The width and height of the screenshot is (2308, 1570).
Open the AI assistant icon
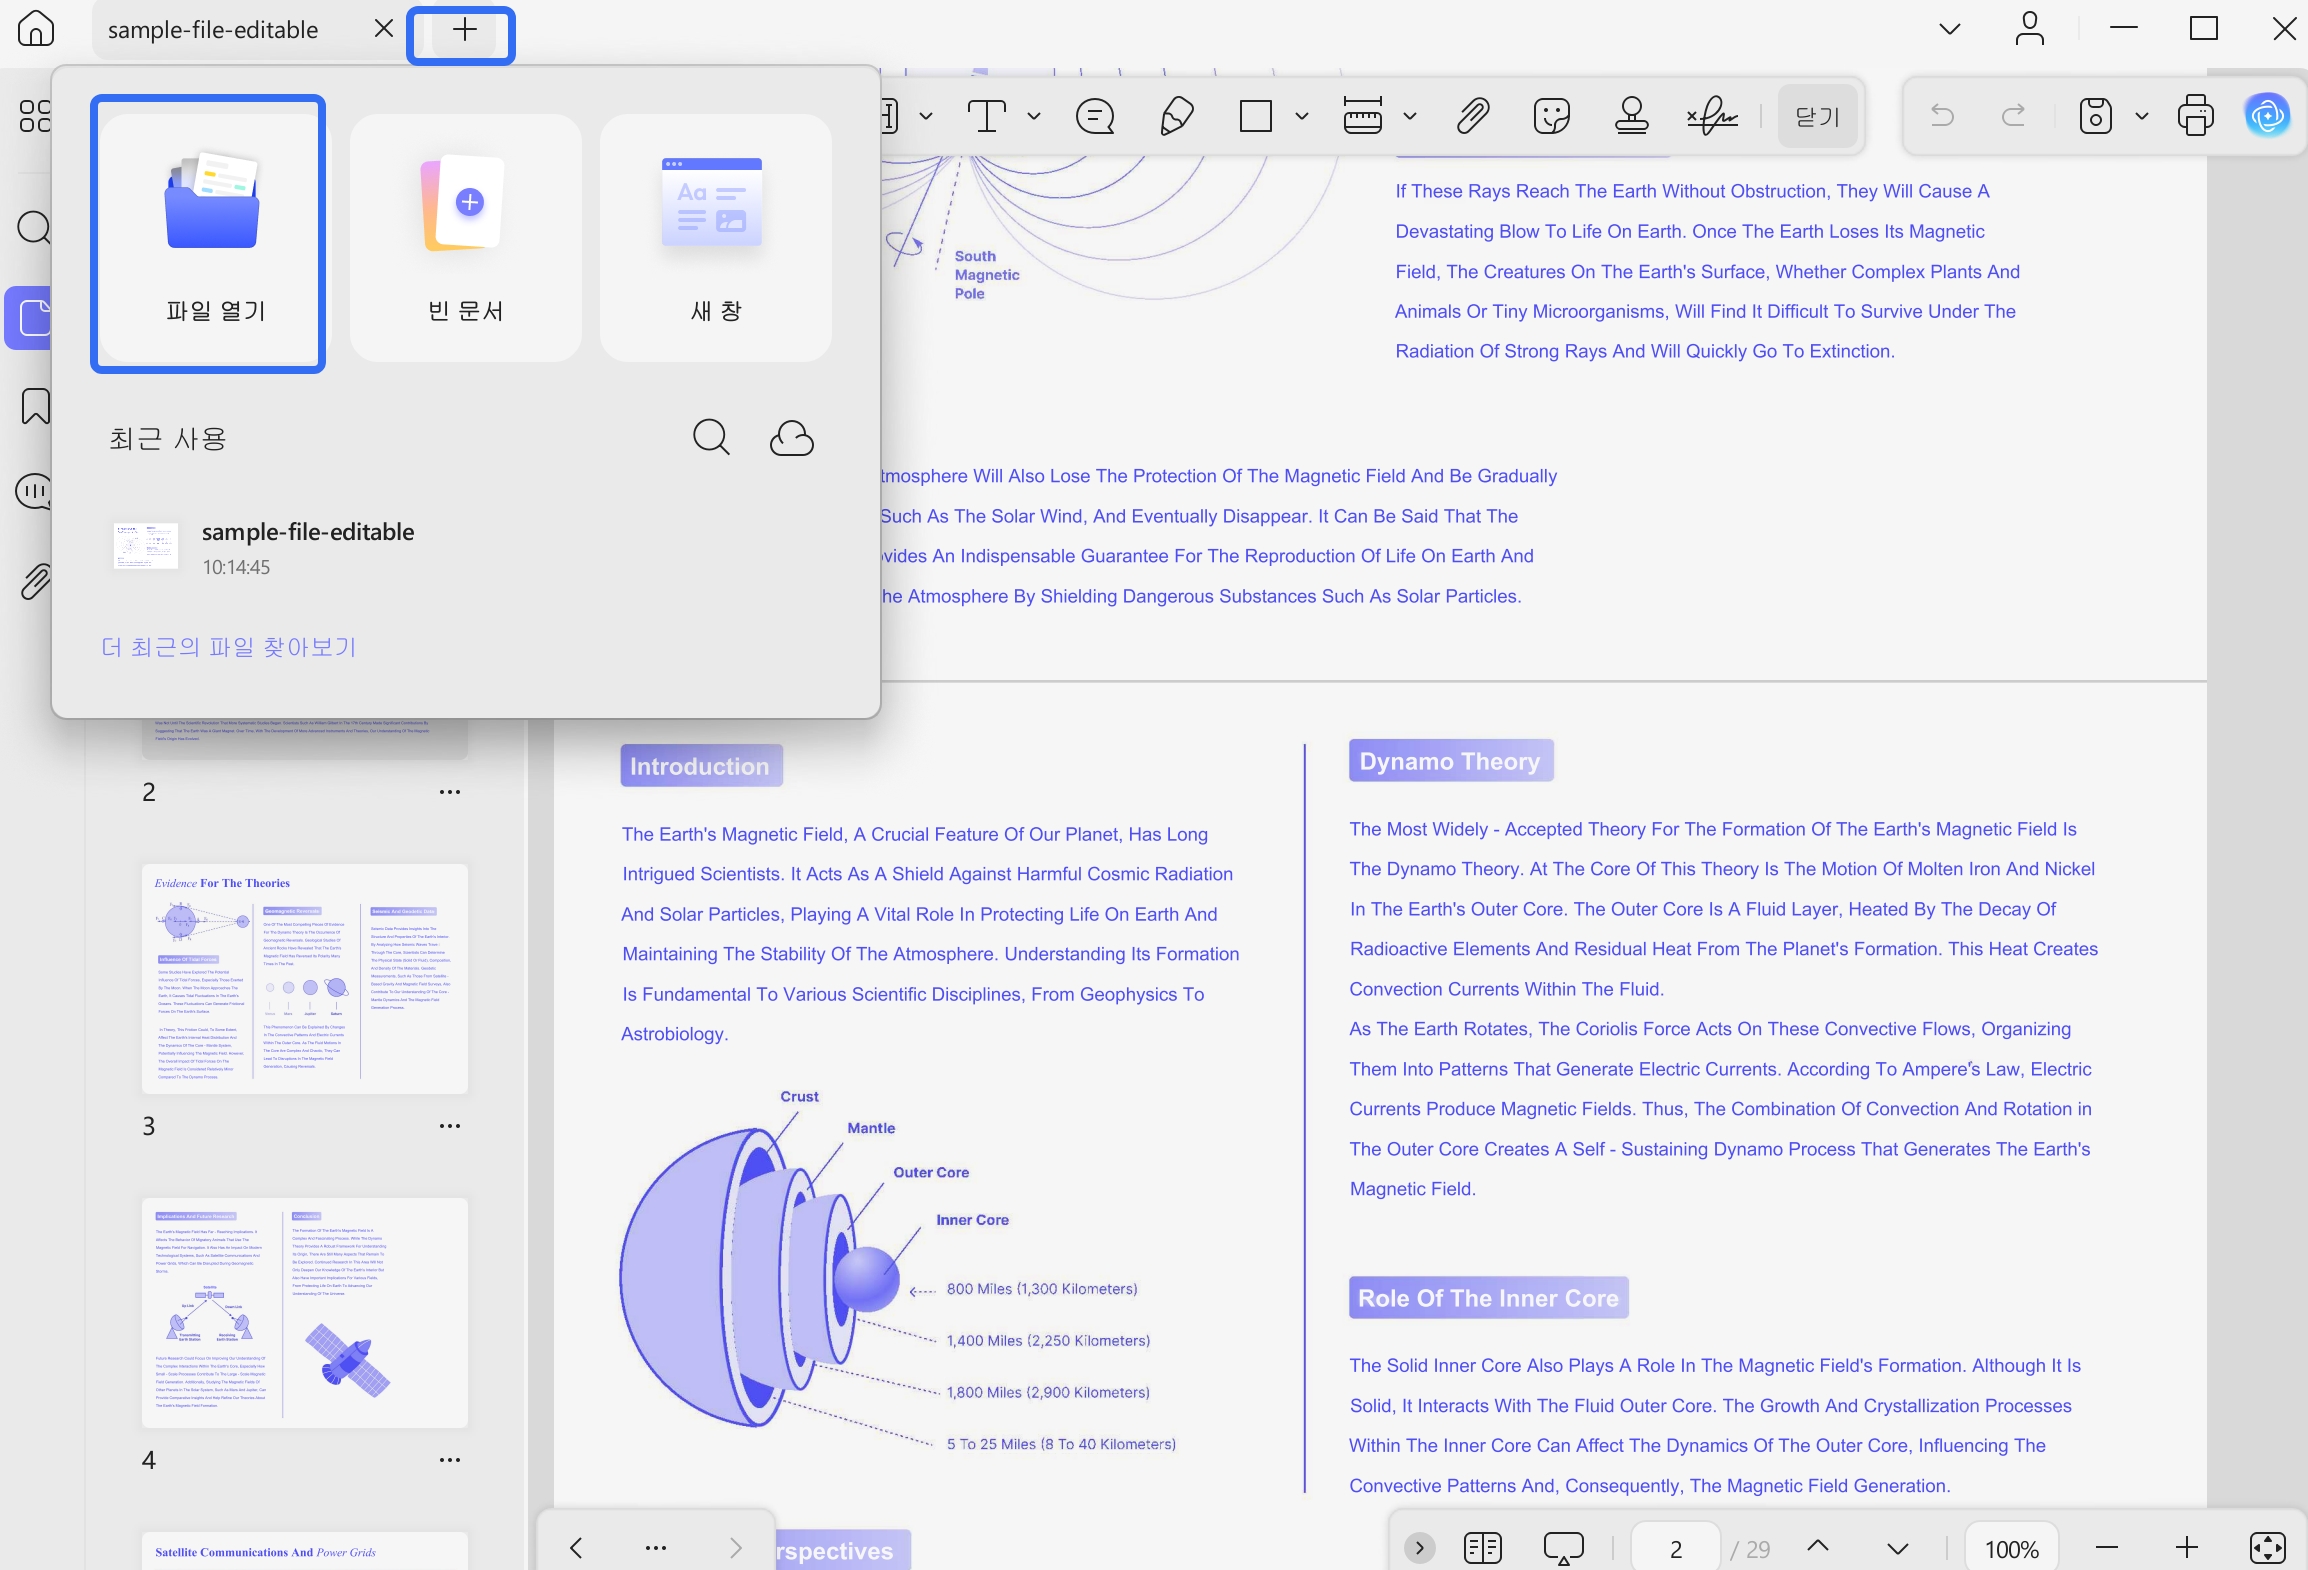click(x=2268, y=116)
